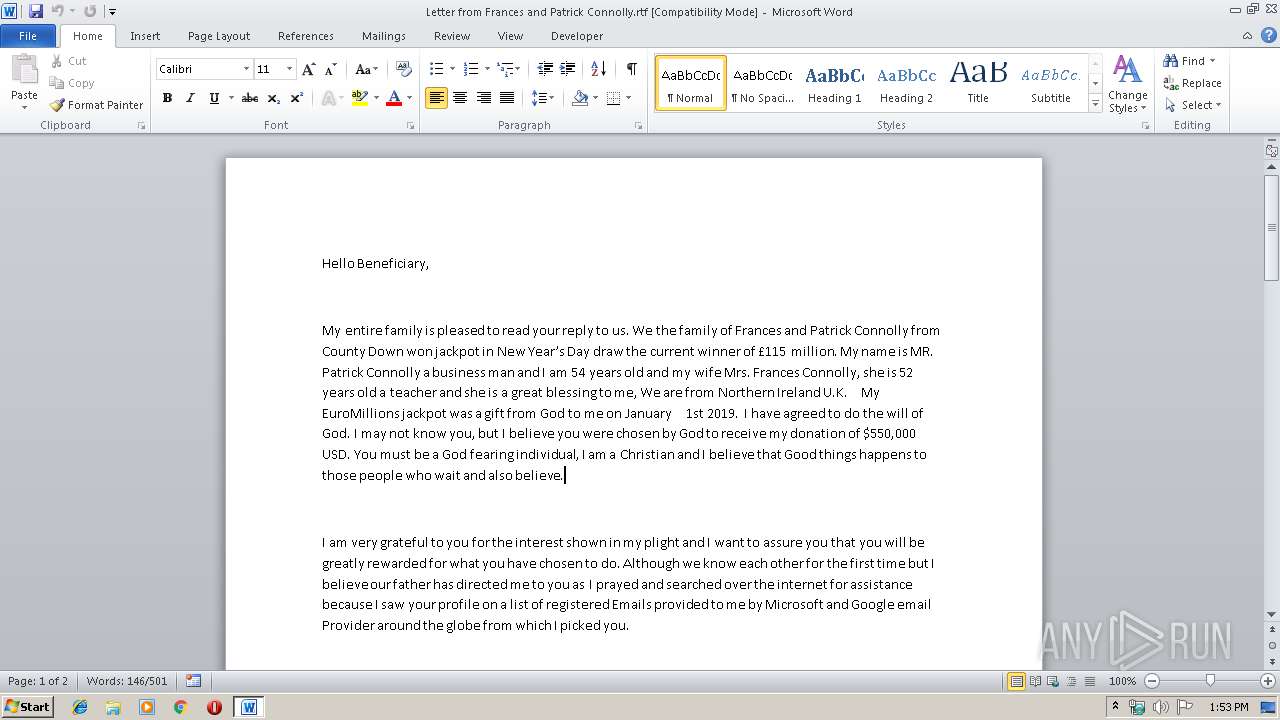
Task: Switch to the Review tab
Action: (x=452, y=36)
